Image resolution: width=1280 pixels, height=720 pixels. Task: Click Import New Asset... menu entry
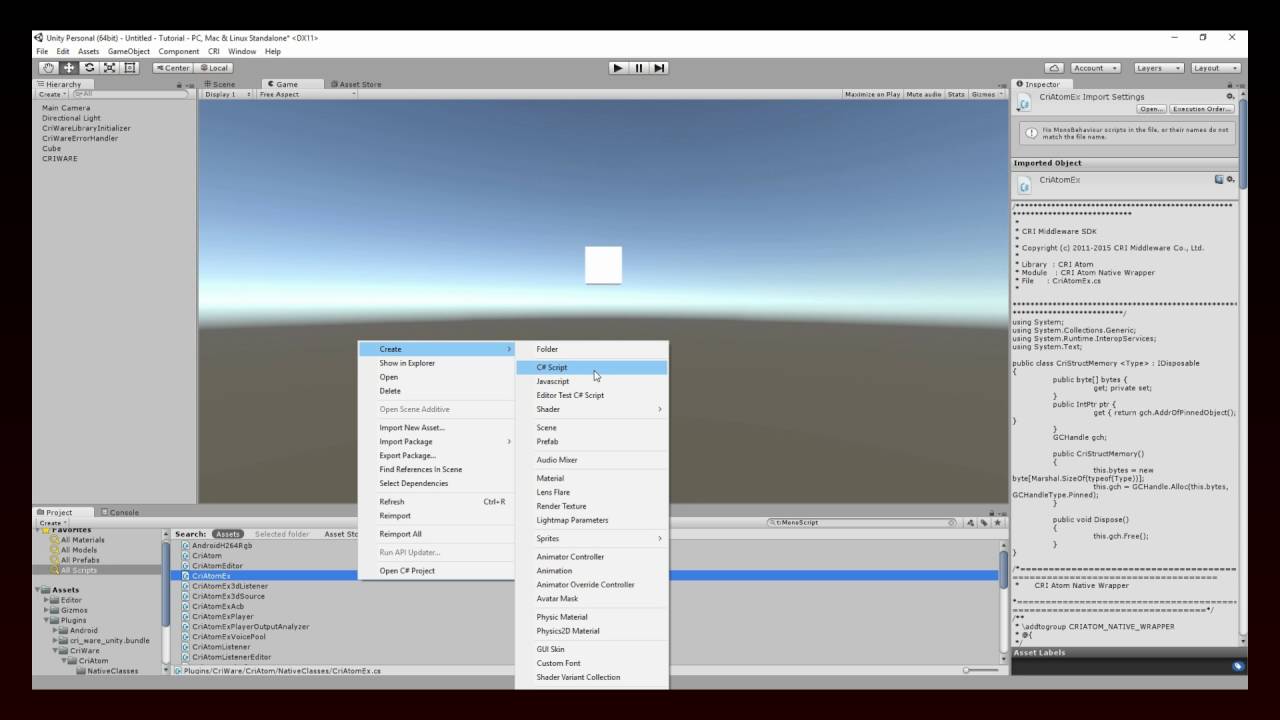pyautogui.click(x=436, y=427)
